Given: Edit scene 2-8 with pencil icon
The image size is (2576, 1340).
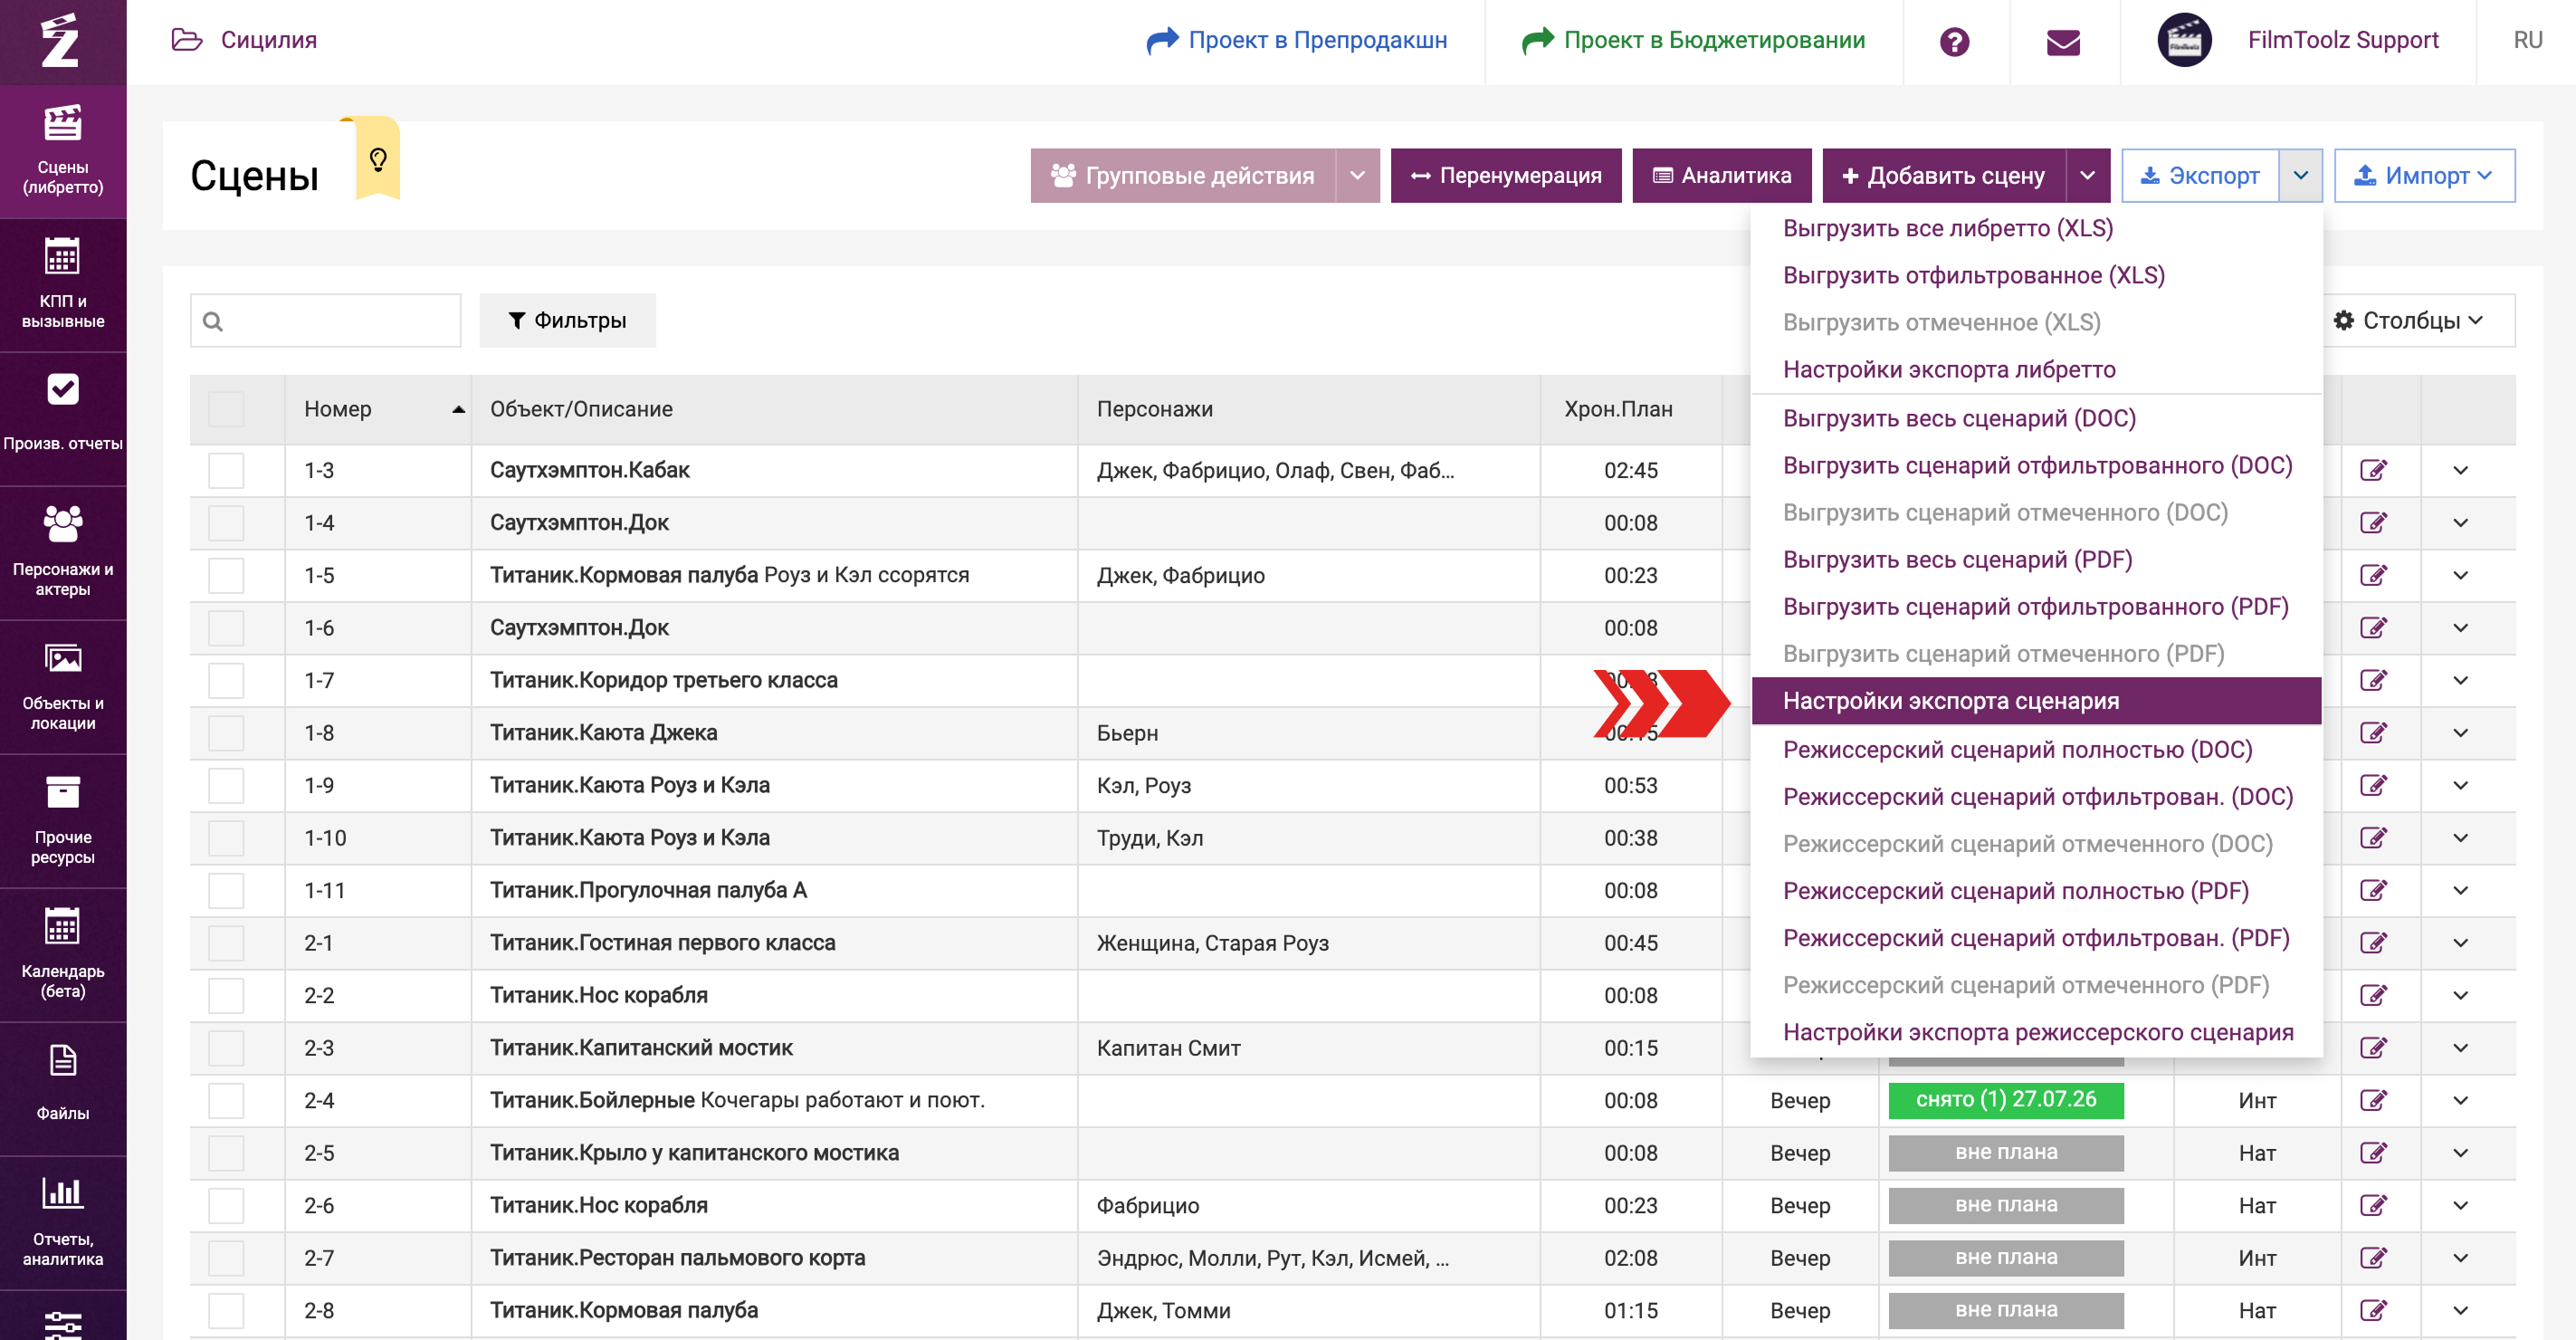Looking at the screenshot, I should (2373, 1310).
